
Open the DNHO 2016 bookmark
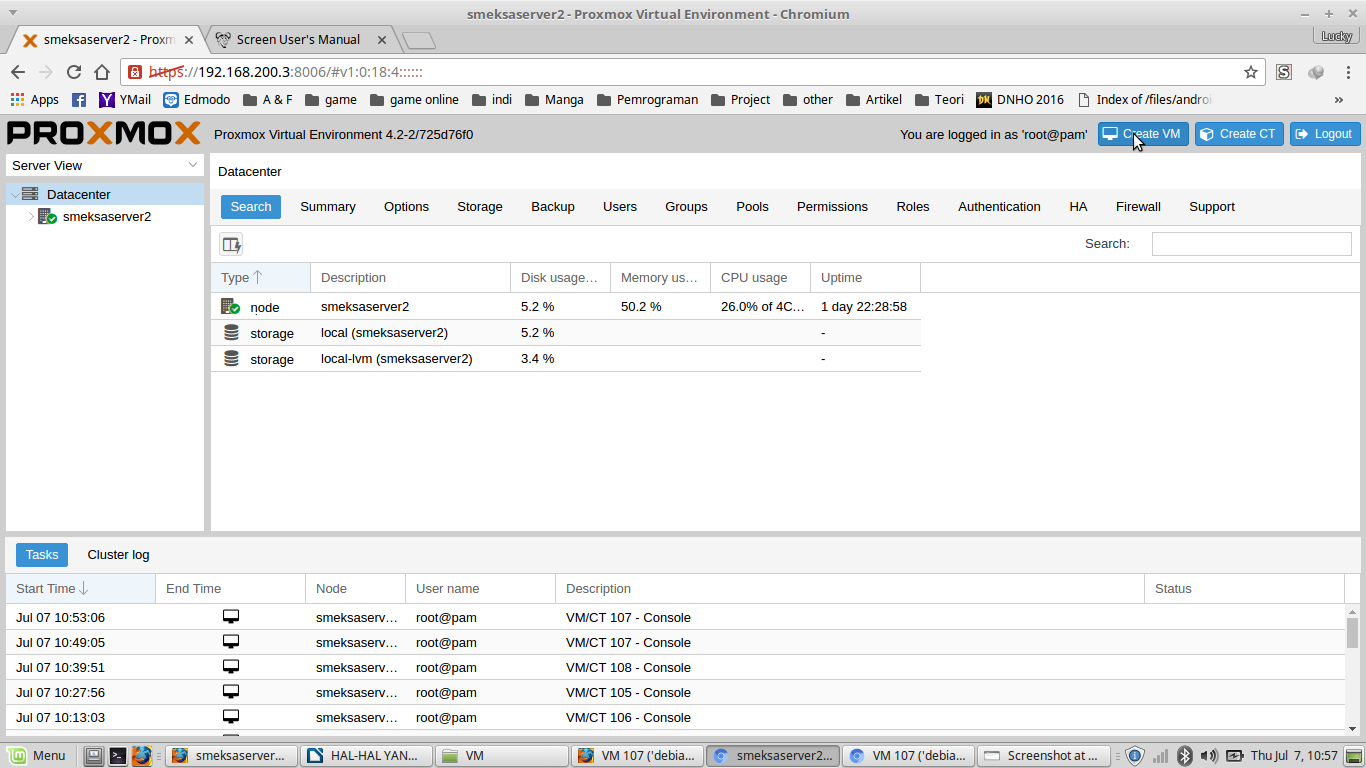pyautogui.click(x=1020, y=100)
